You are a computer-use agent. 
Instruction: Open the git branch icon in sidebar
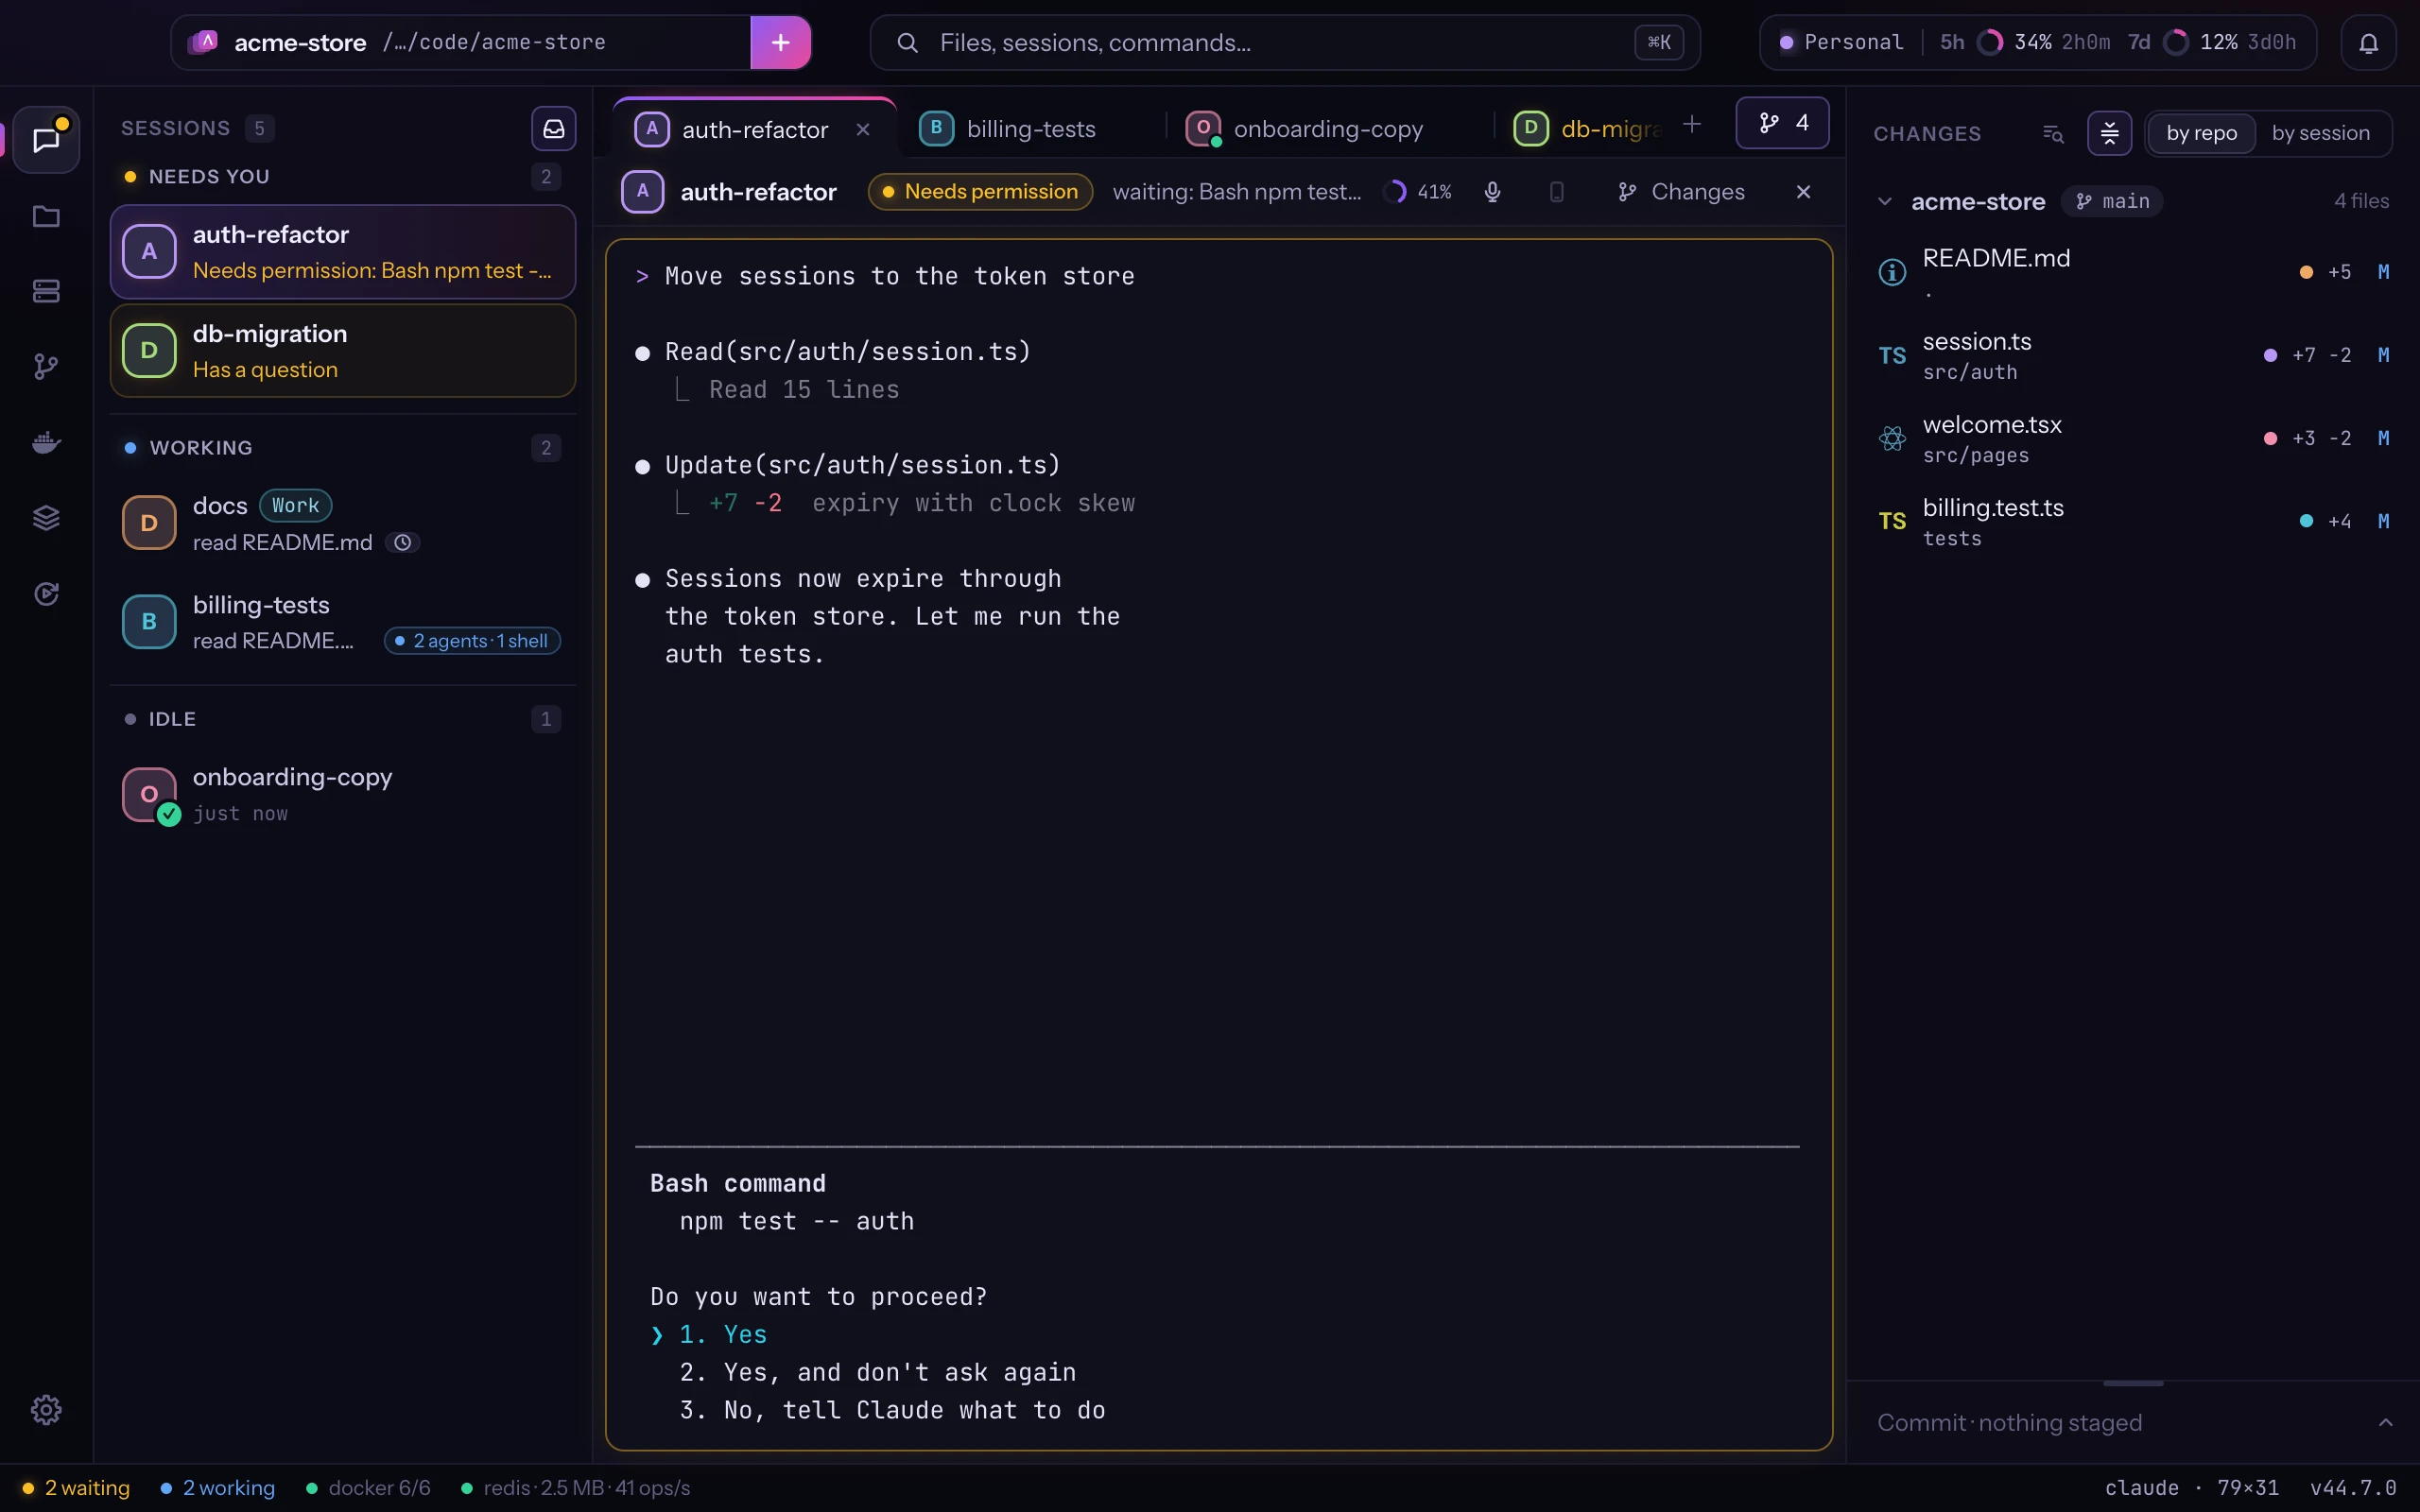46,367
